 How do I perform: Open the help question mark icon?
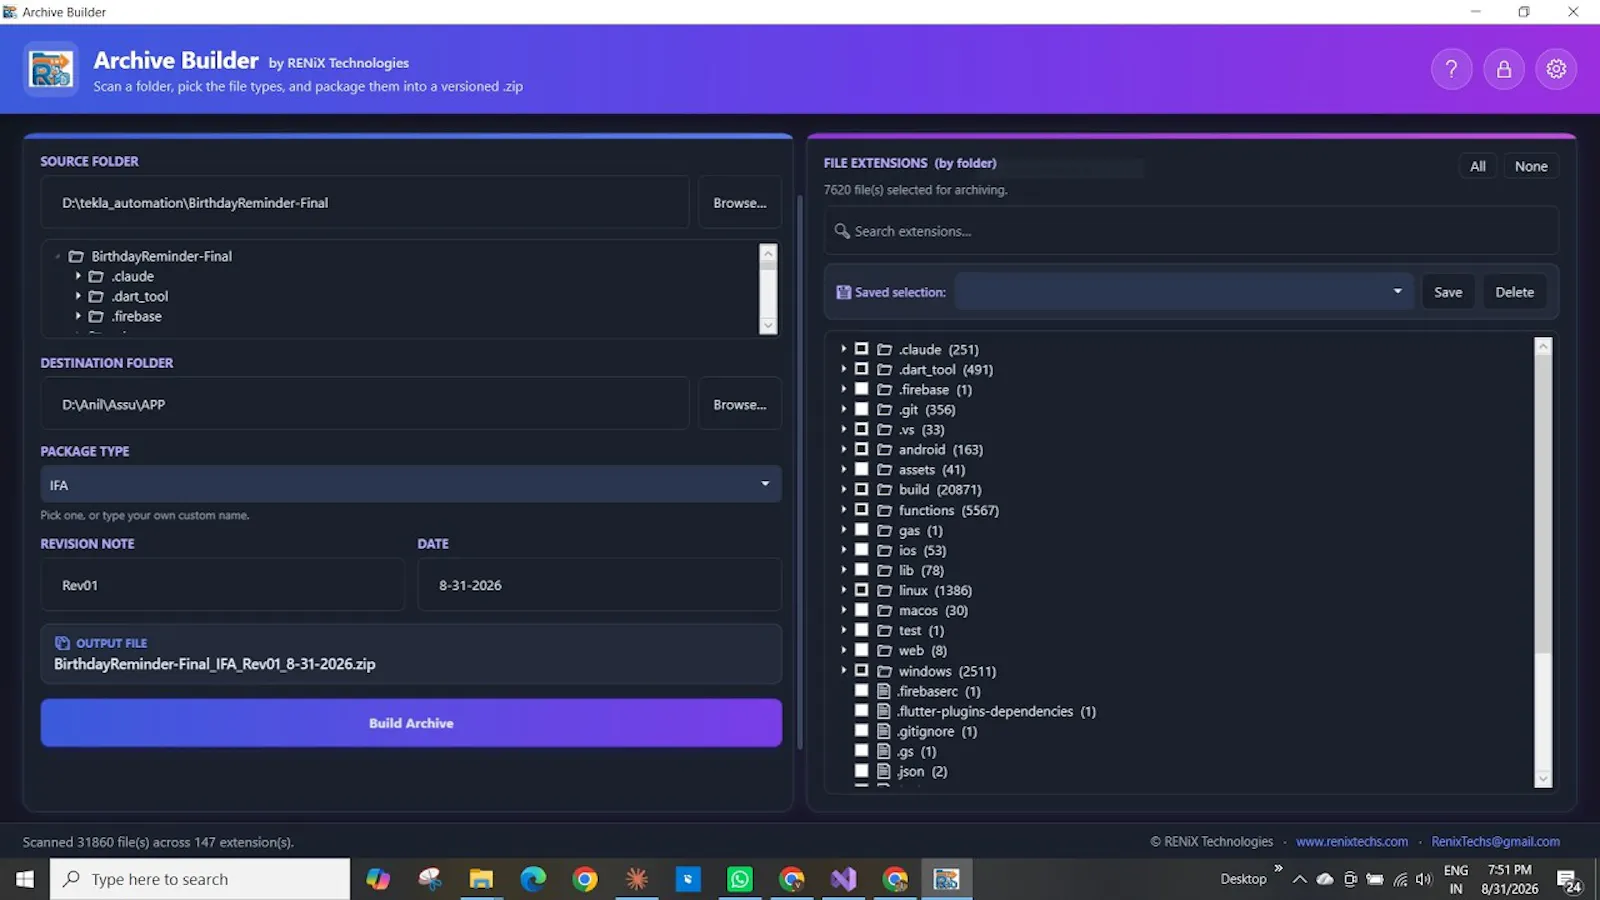pyautogui.click(x=1451, y=69)
